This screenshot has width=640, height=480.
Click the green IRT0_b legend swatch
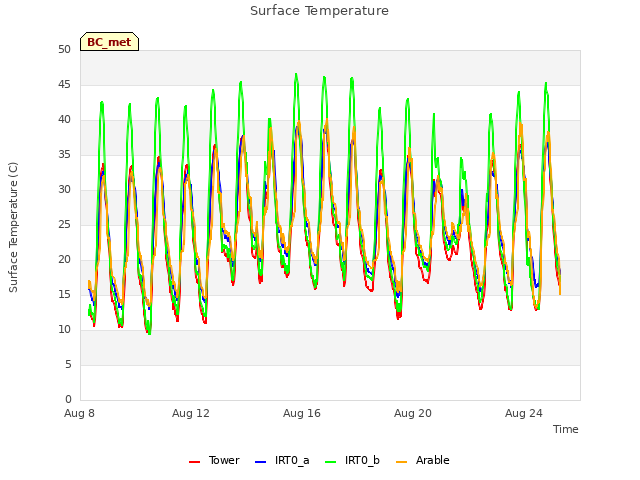pos(331,462)
